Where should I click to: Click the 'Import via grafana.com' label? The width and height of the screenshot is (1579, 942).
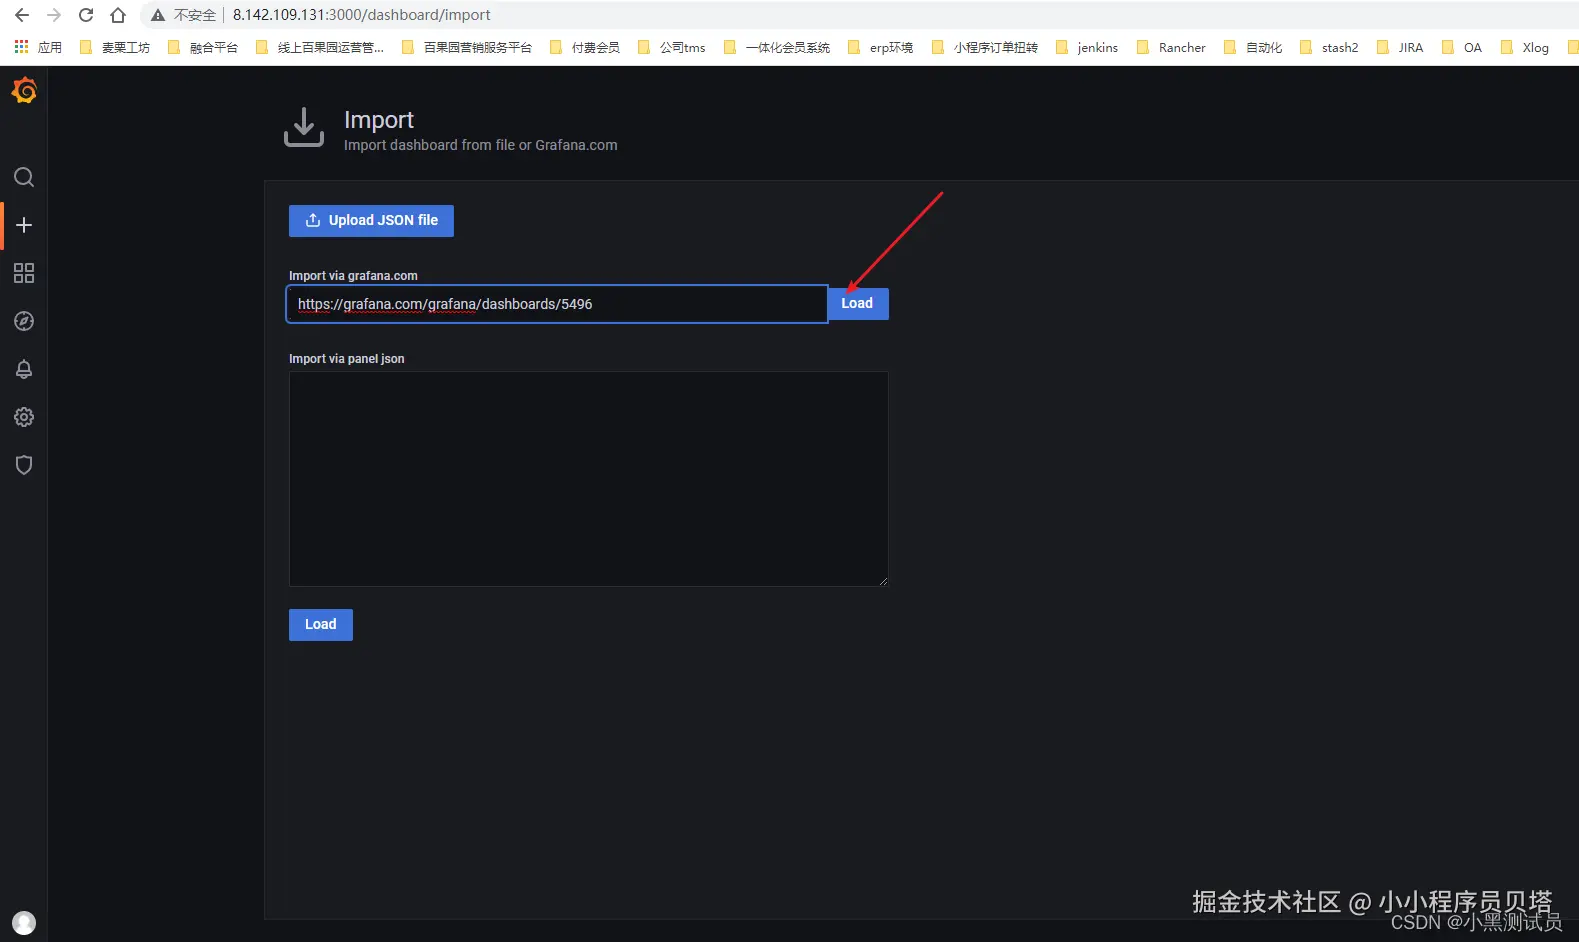point(353,276)
